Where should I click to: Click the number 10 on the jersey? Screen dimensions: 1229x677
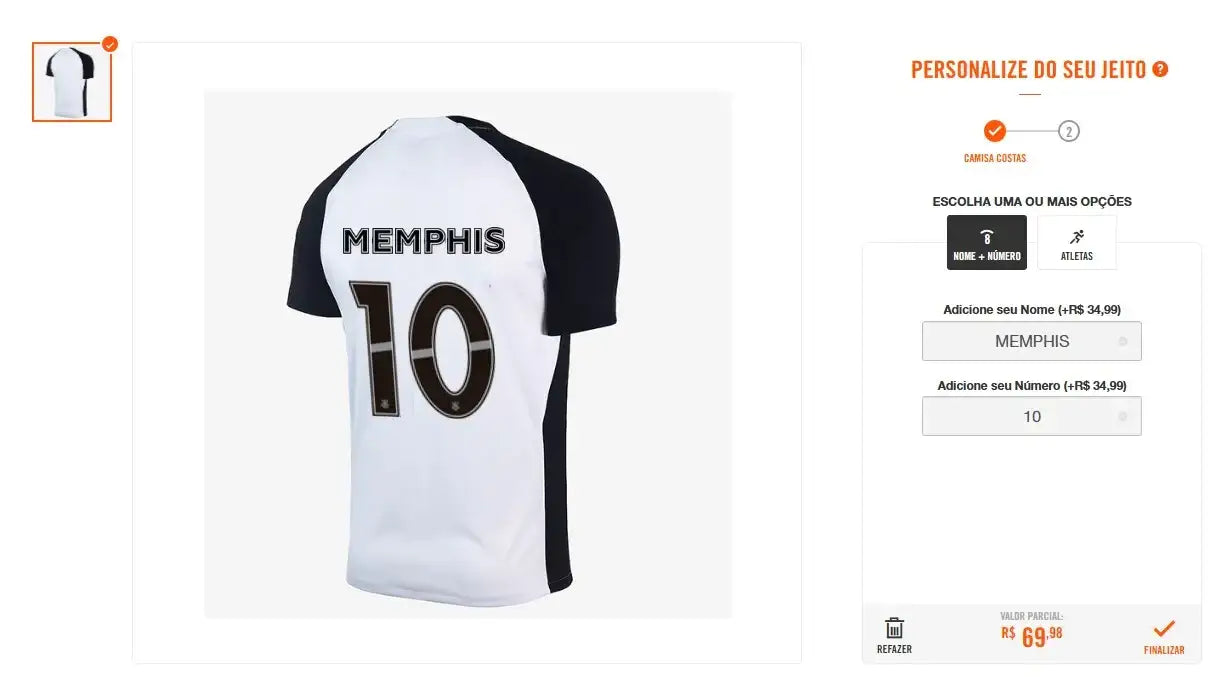(421, 347)
